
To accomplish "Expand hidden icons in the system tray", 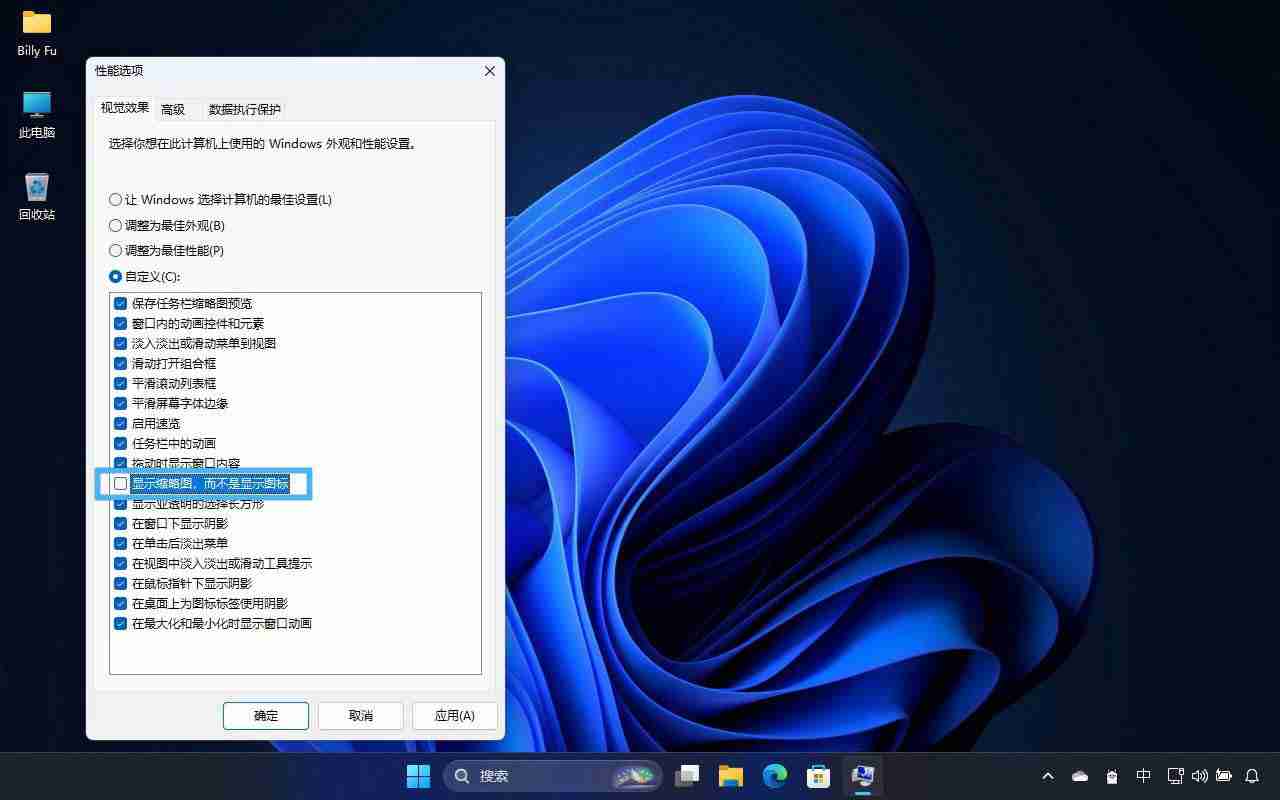I will [x=1047, y=775].
